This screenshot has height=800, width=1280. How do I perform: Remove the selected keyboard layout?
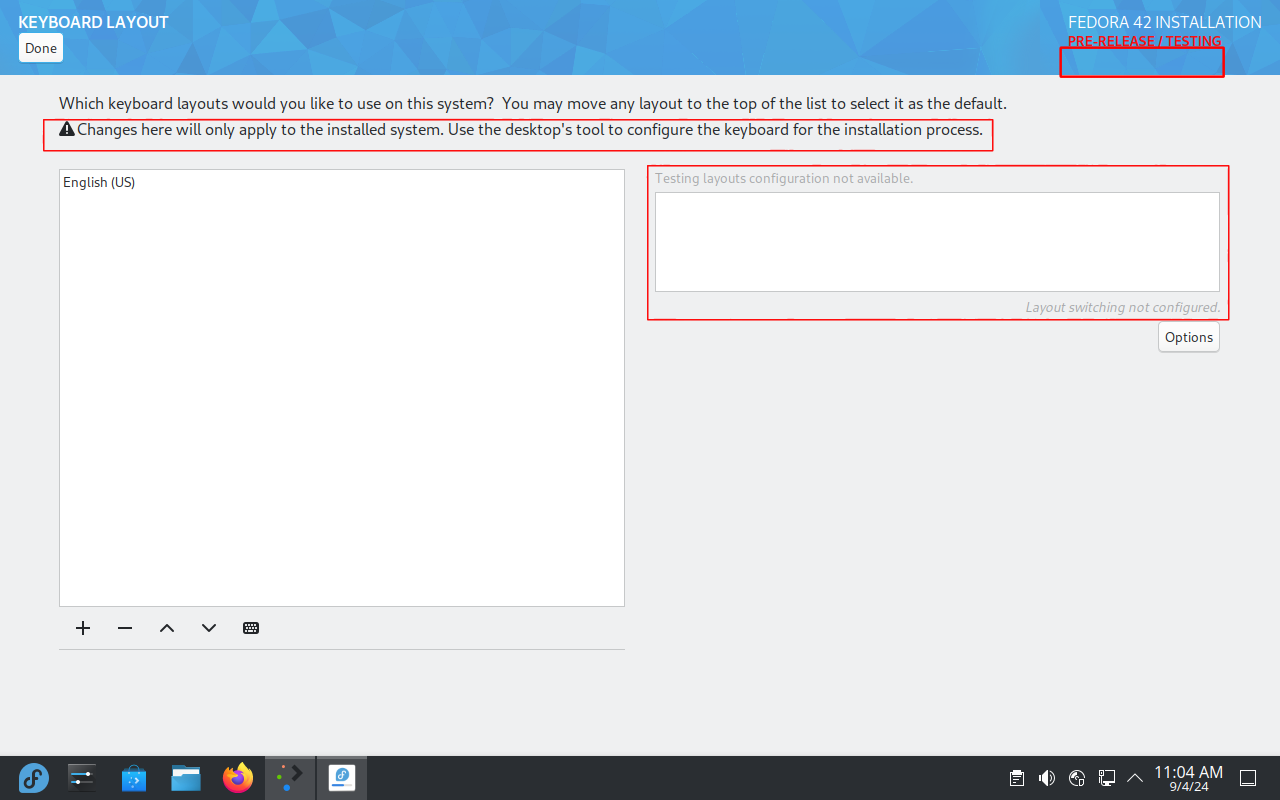coord(125,628)
